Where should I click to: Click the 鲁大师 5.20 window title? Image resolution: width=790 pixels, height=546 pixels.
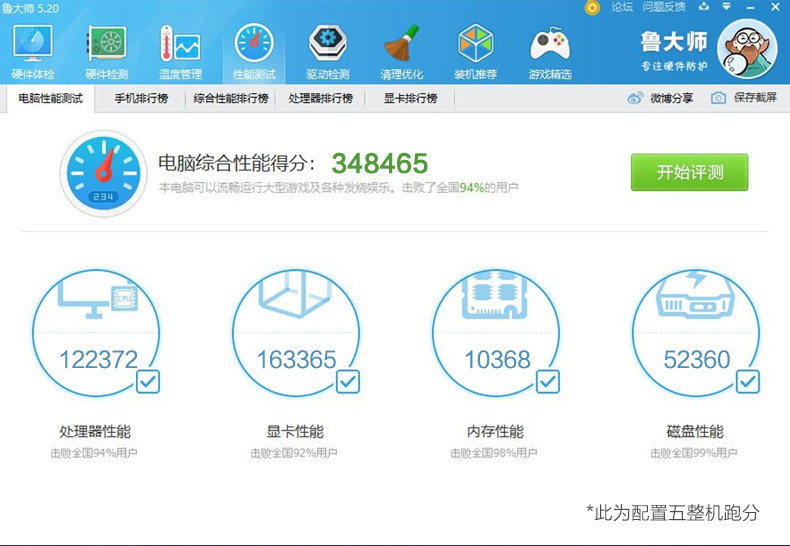click(30, 8)
